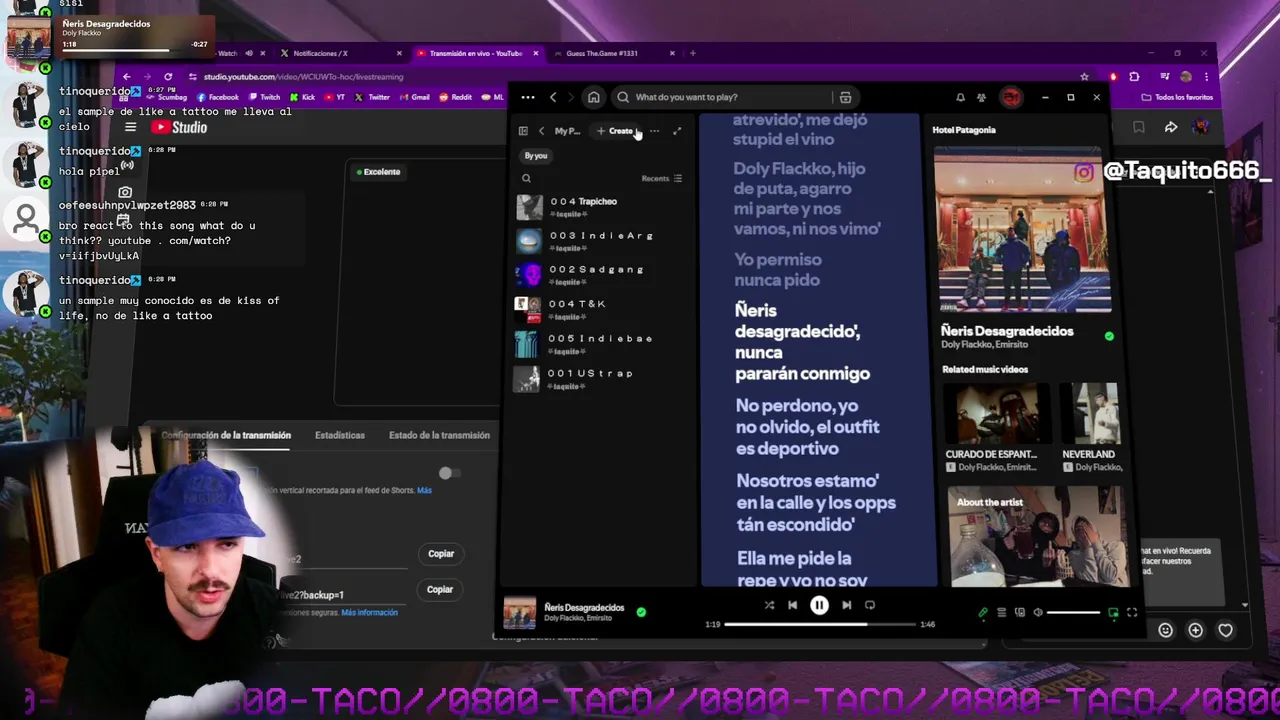
Task: Open Spotify Home via the house icon
Action: tap(593, 97)
